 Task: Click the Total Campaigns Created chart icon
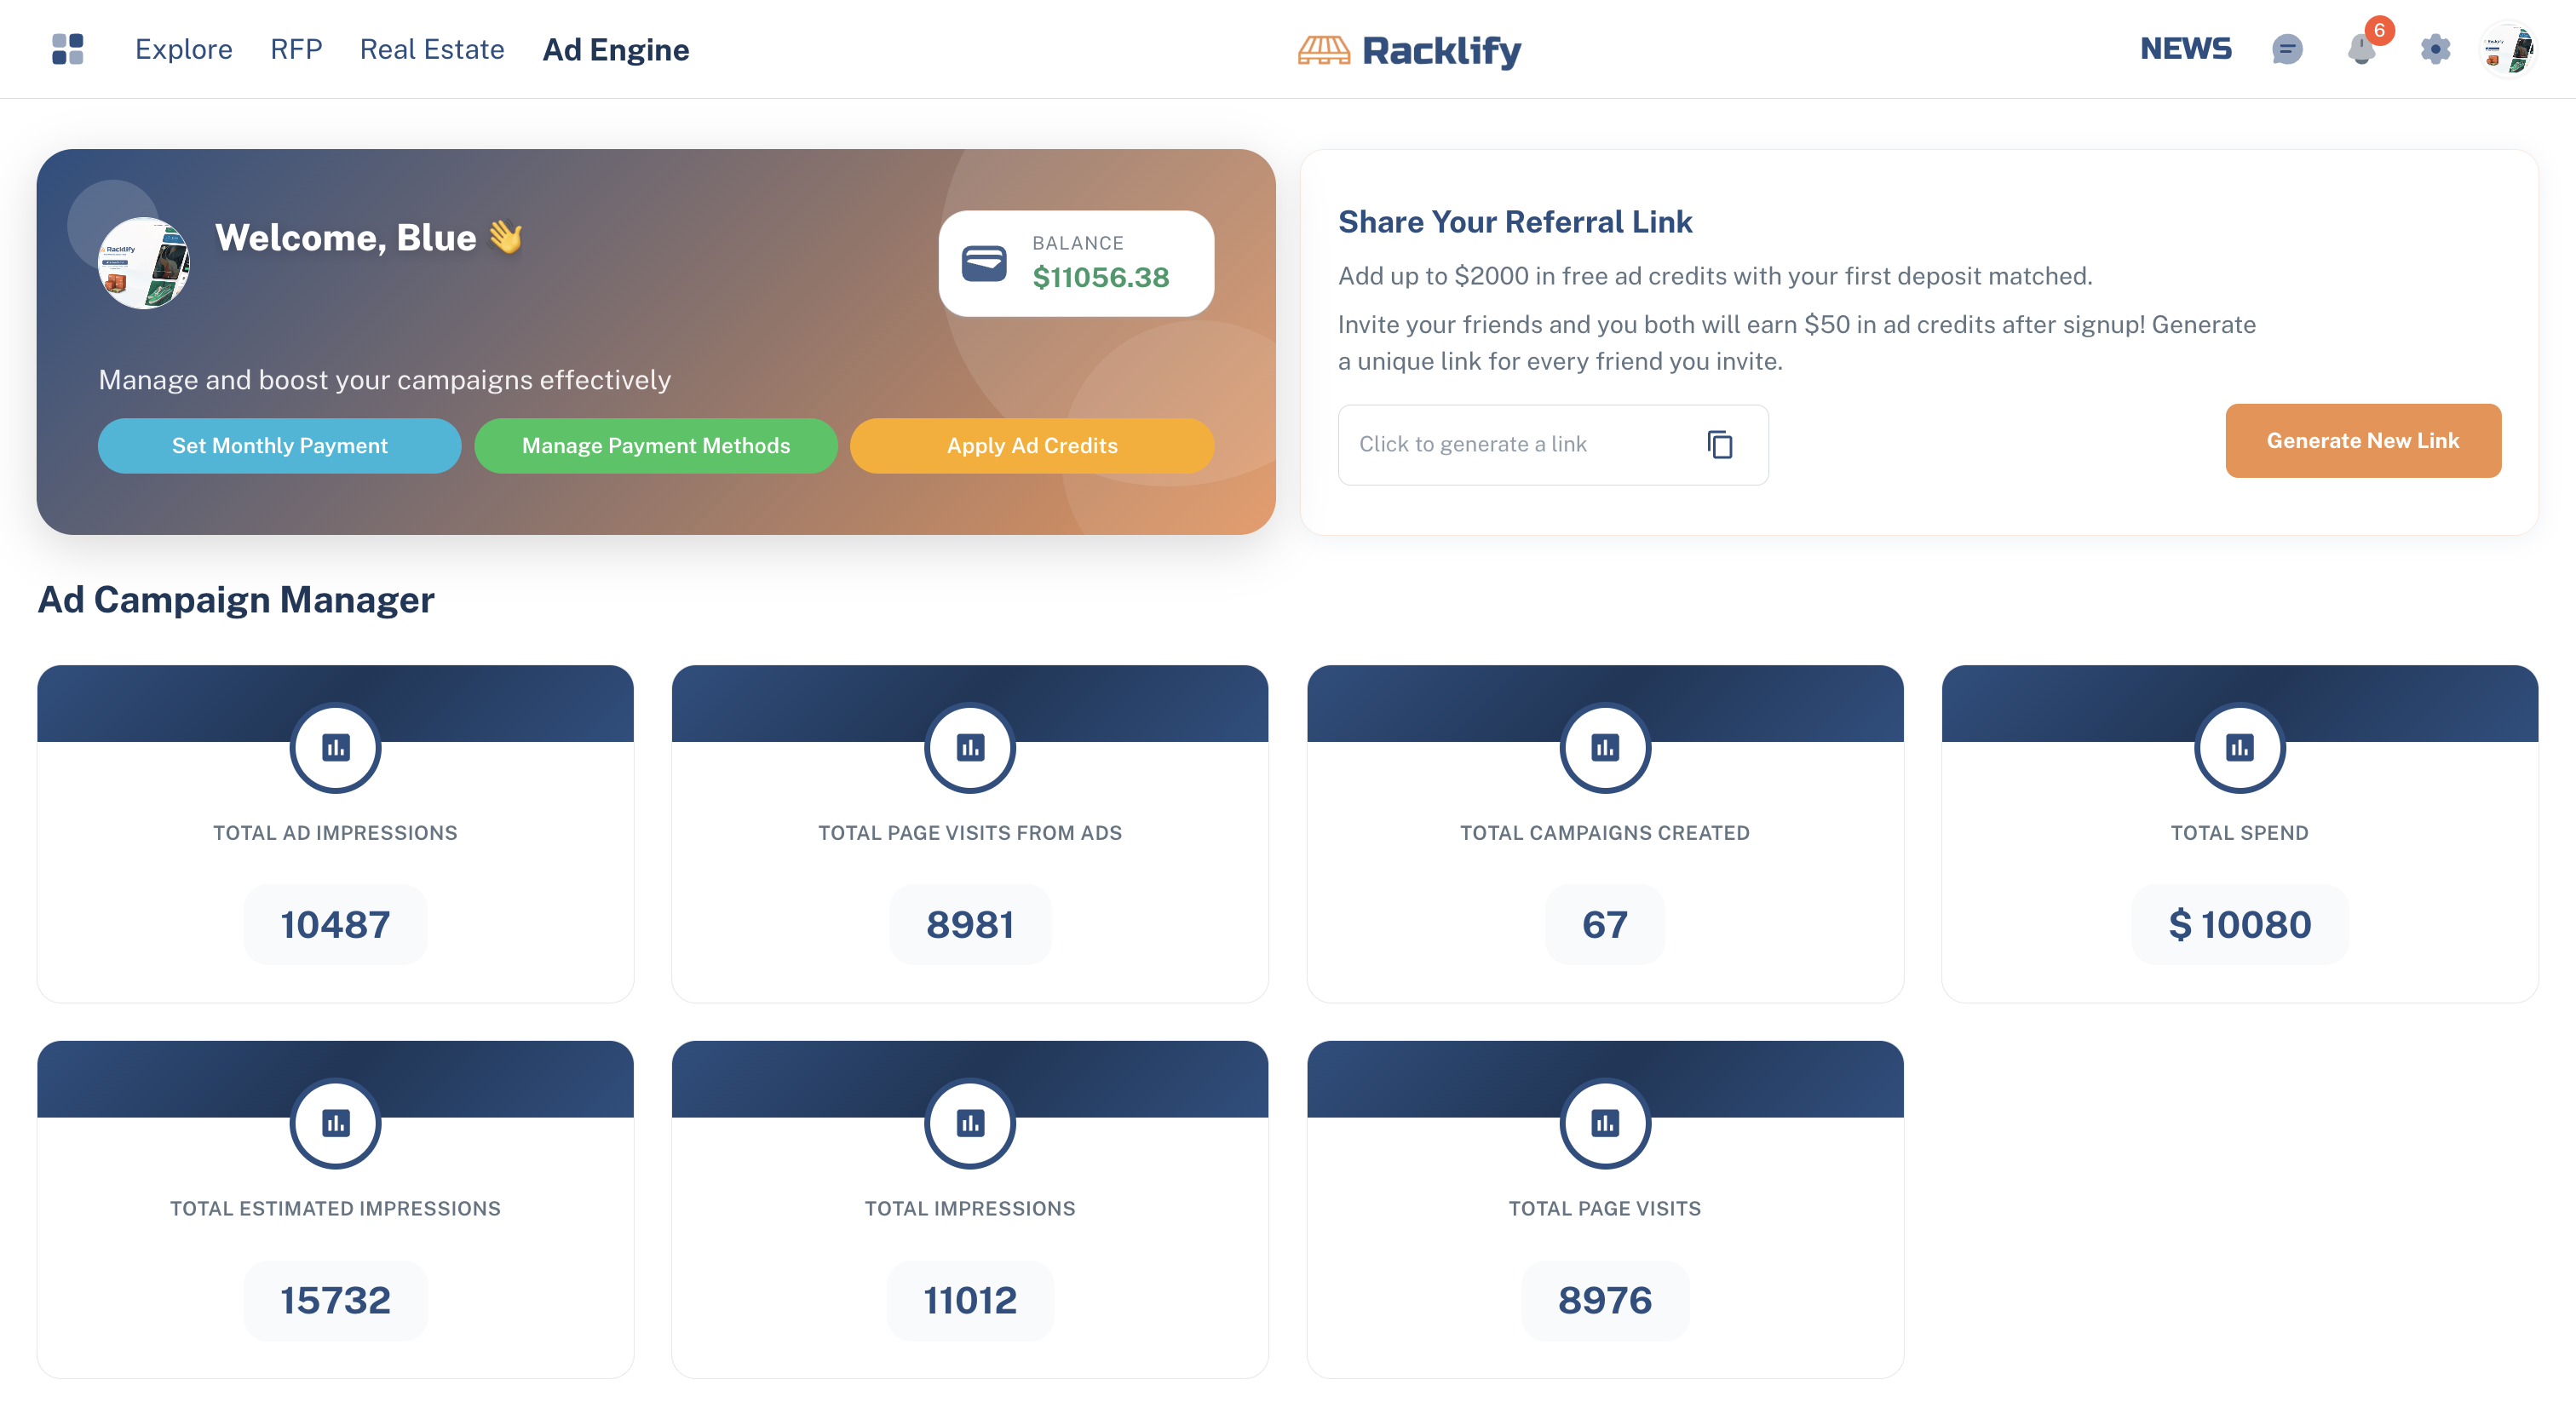(x=1604, y=748)
